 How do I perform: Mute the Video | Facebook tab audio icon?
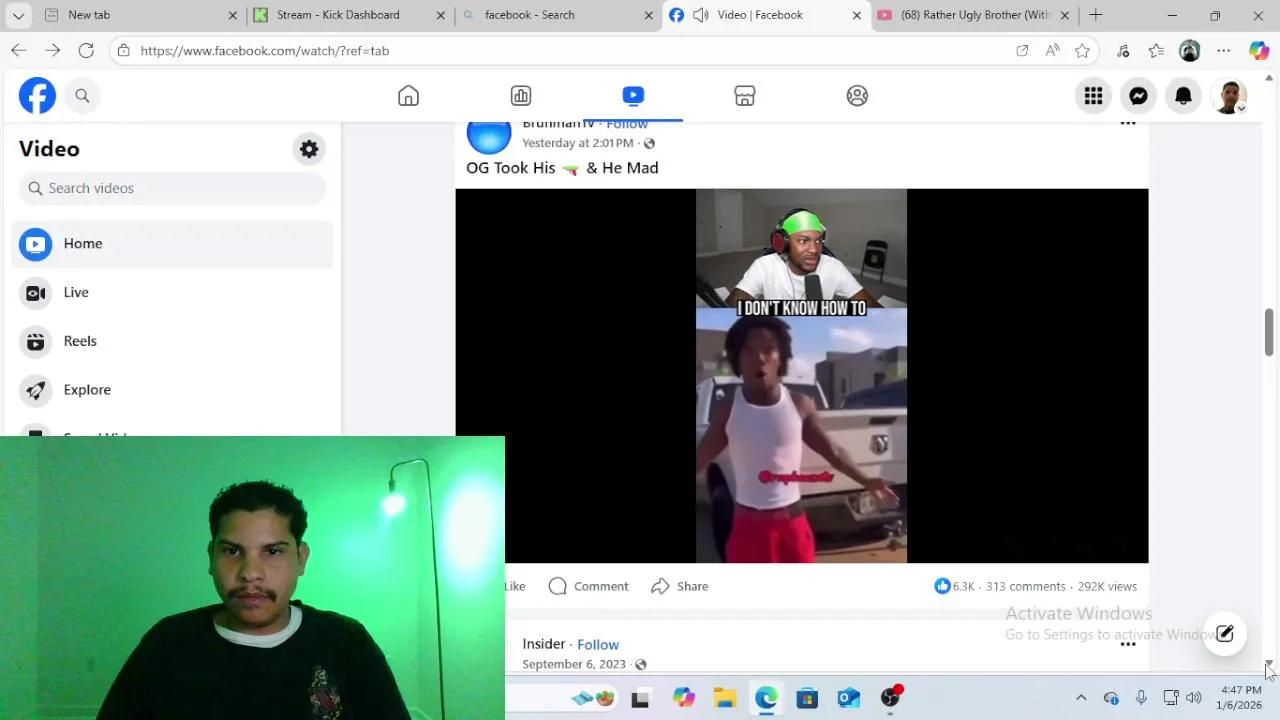pos(701,15)
